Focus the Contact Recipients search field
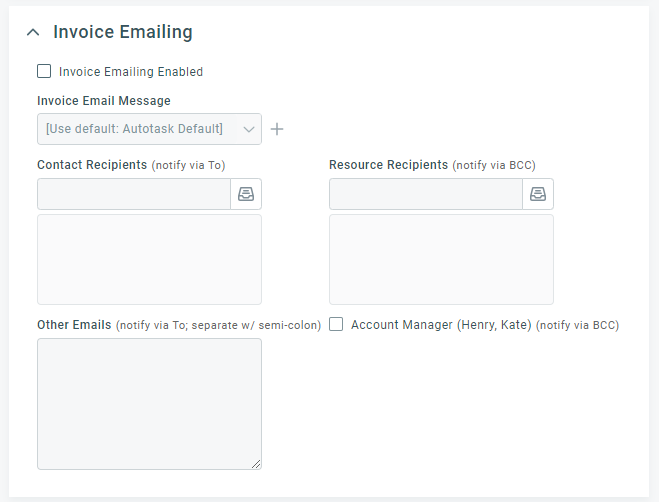The image size is (659, 502). point(134,194)
